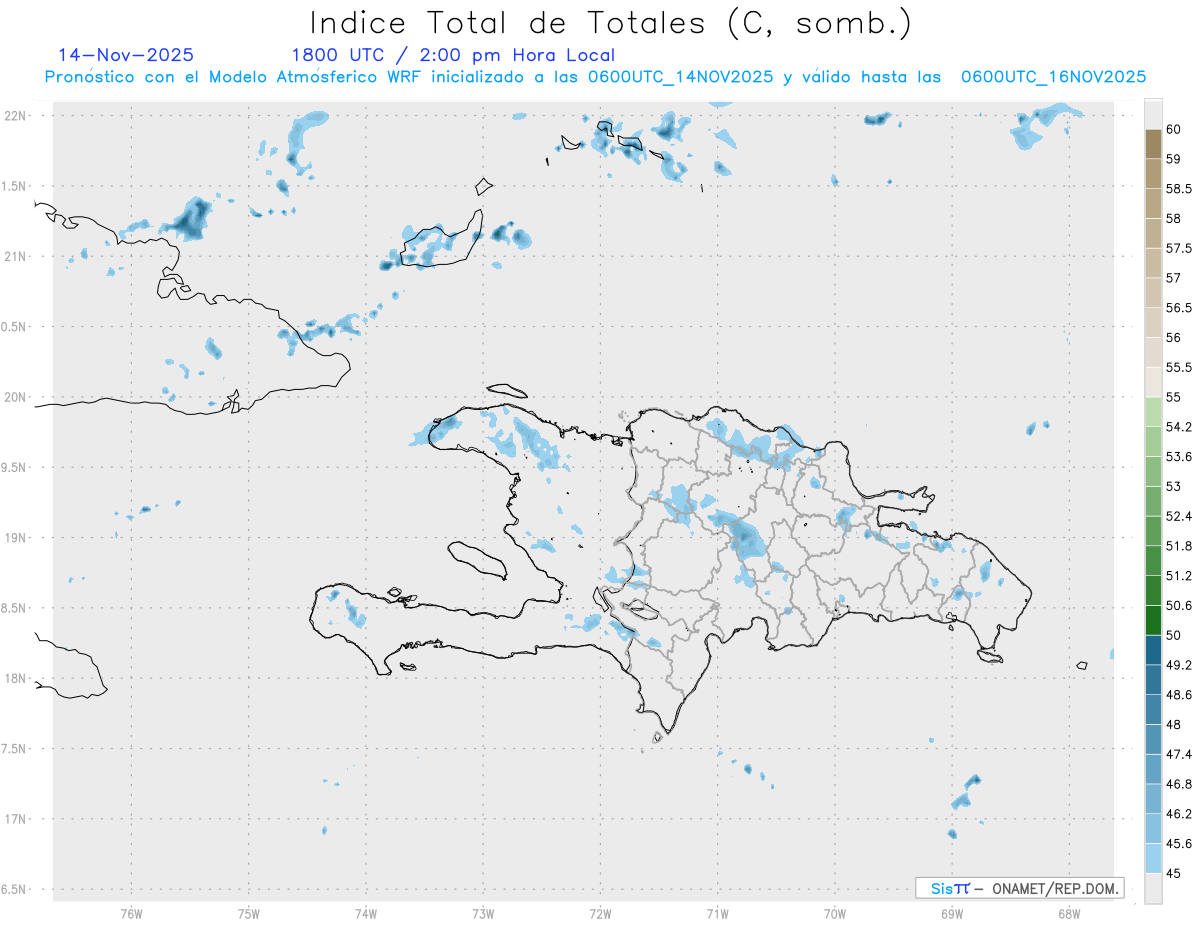
Task: Click the longitude label '69W'
Action: pos(952,914)
